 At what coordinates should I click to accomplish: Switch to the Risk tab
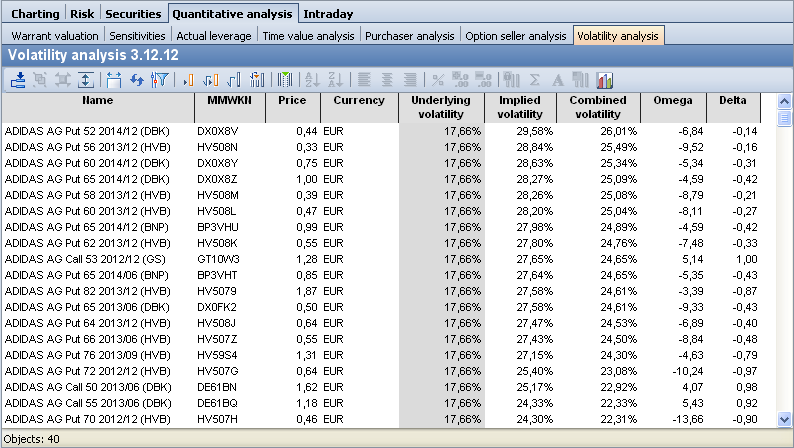[x=82, y=14]
